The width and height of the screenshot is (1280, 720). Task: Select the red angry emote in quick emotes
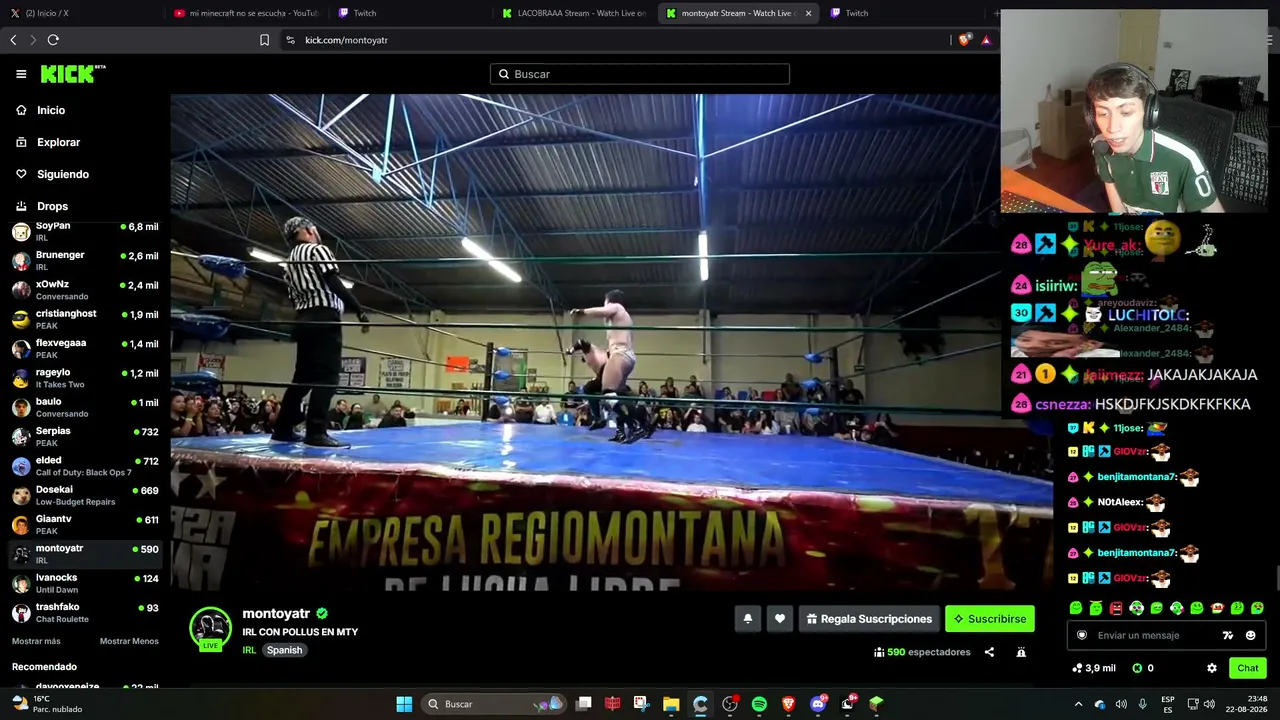click(x=1116, y=608)
